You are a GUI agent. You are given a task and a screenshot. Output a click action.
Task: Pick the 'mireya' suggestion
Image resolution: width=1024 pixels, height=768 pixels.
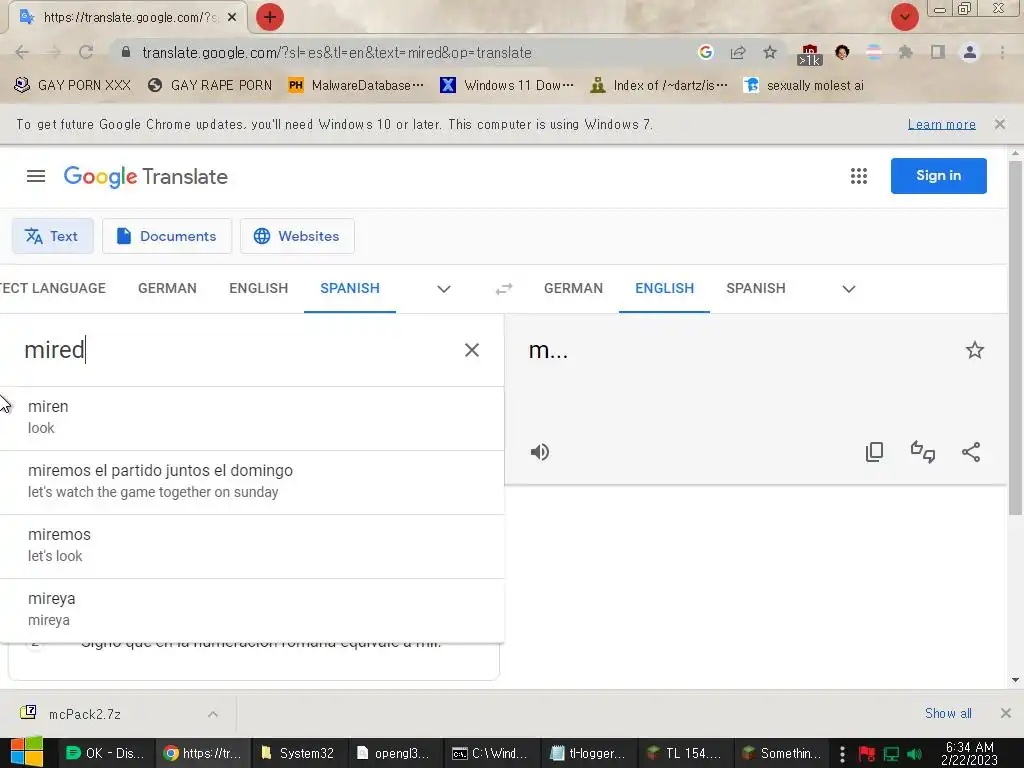click(x=251, y=610)
